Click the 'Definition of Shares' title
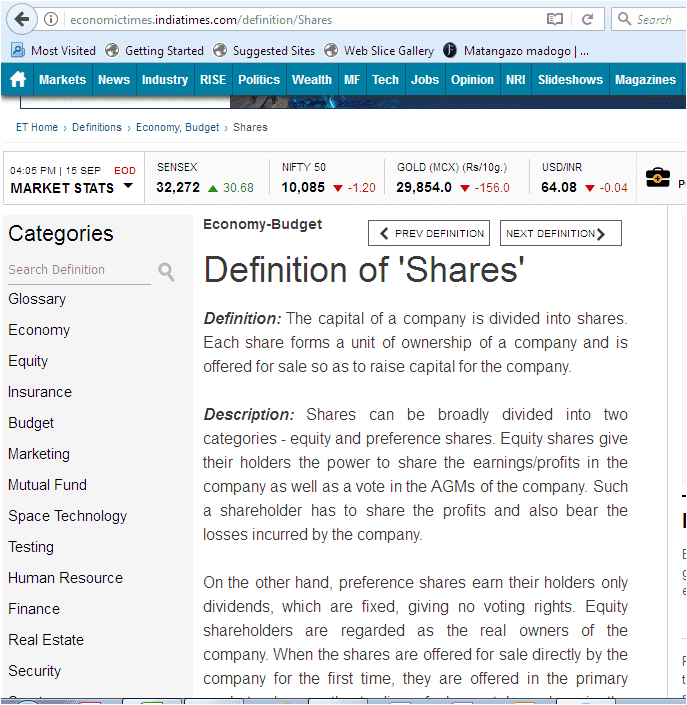 [x=364, y=270]
